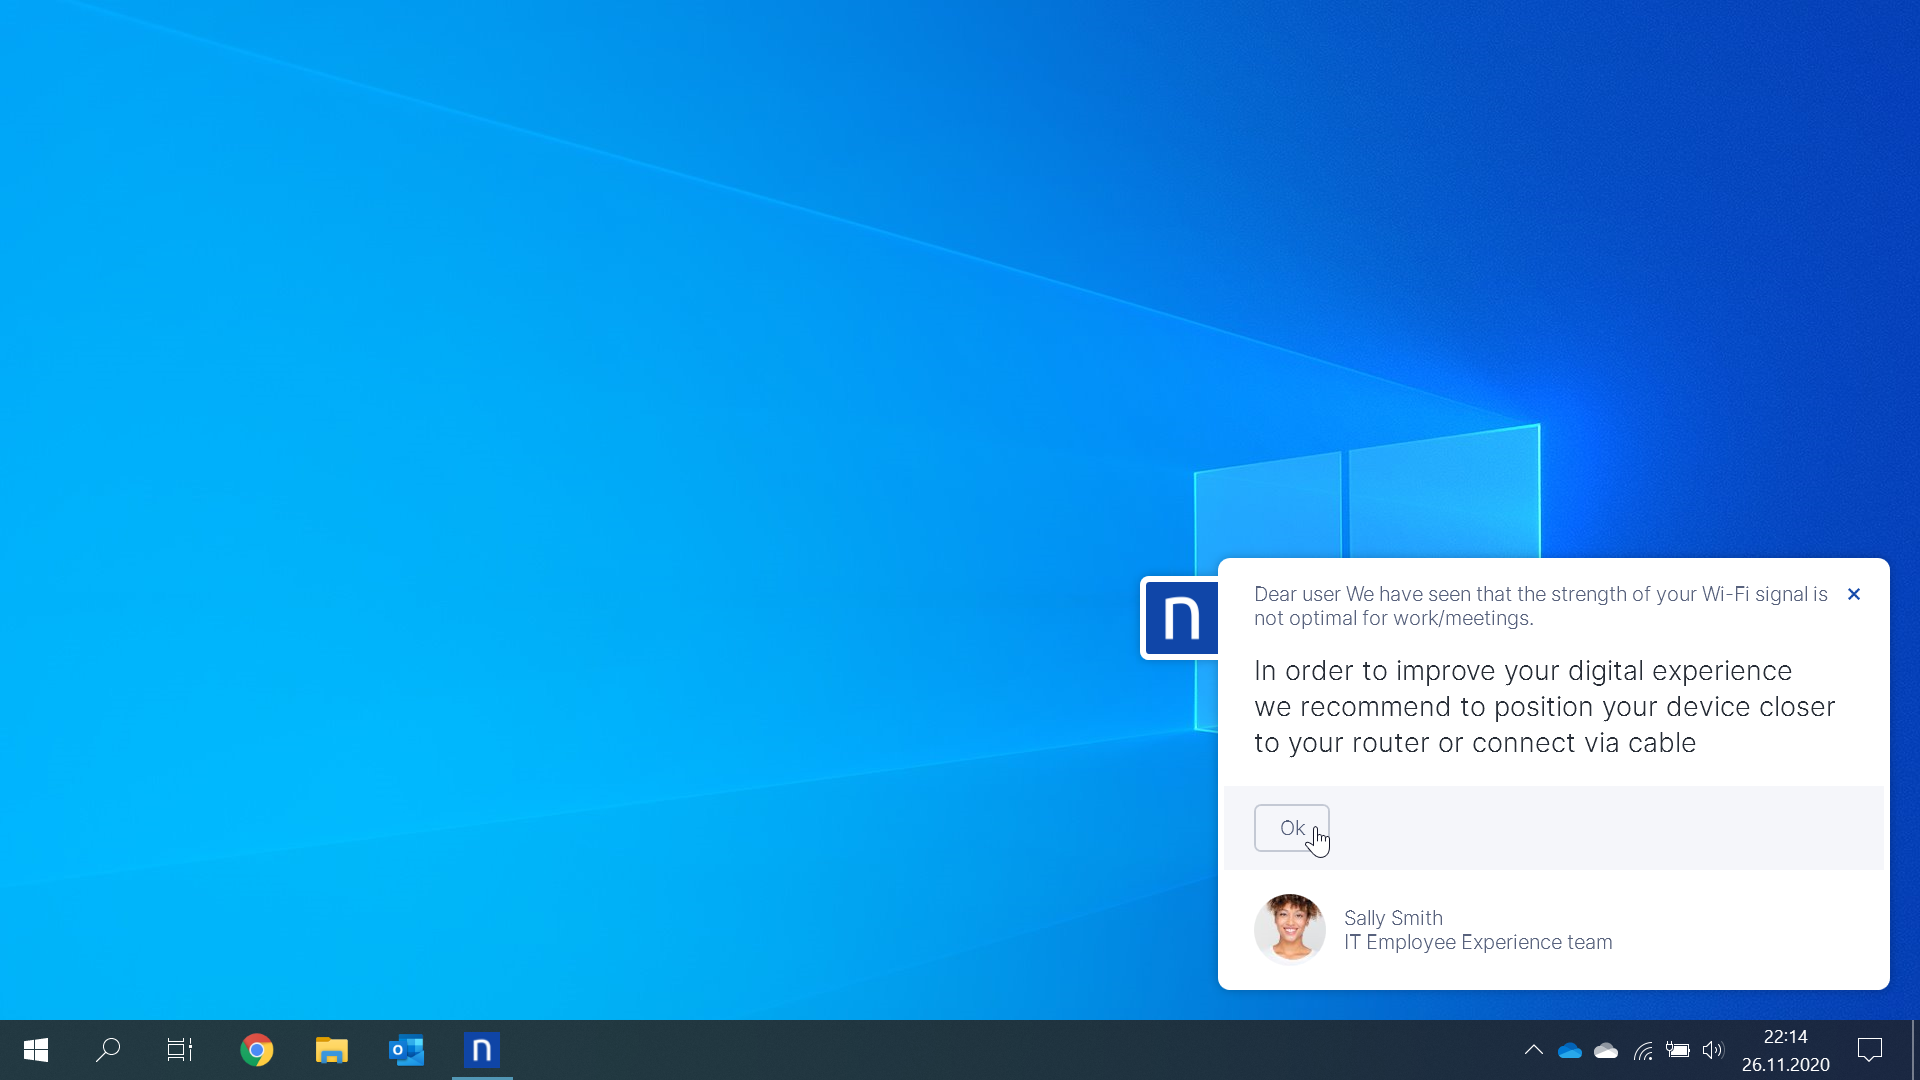This screenshot has height=1080, width=1920.
Task: Click the Show Desktop sliver
Action: tap(1915, 1050)
